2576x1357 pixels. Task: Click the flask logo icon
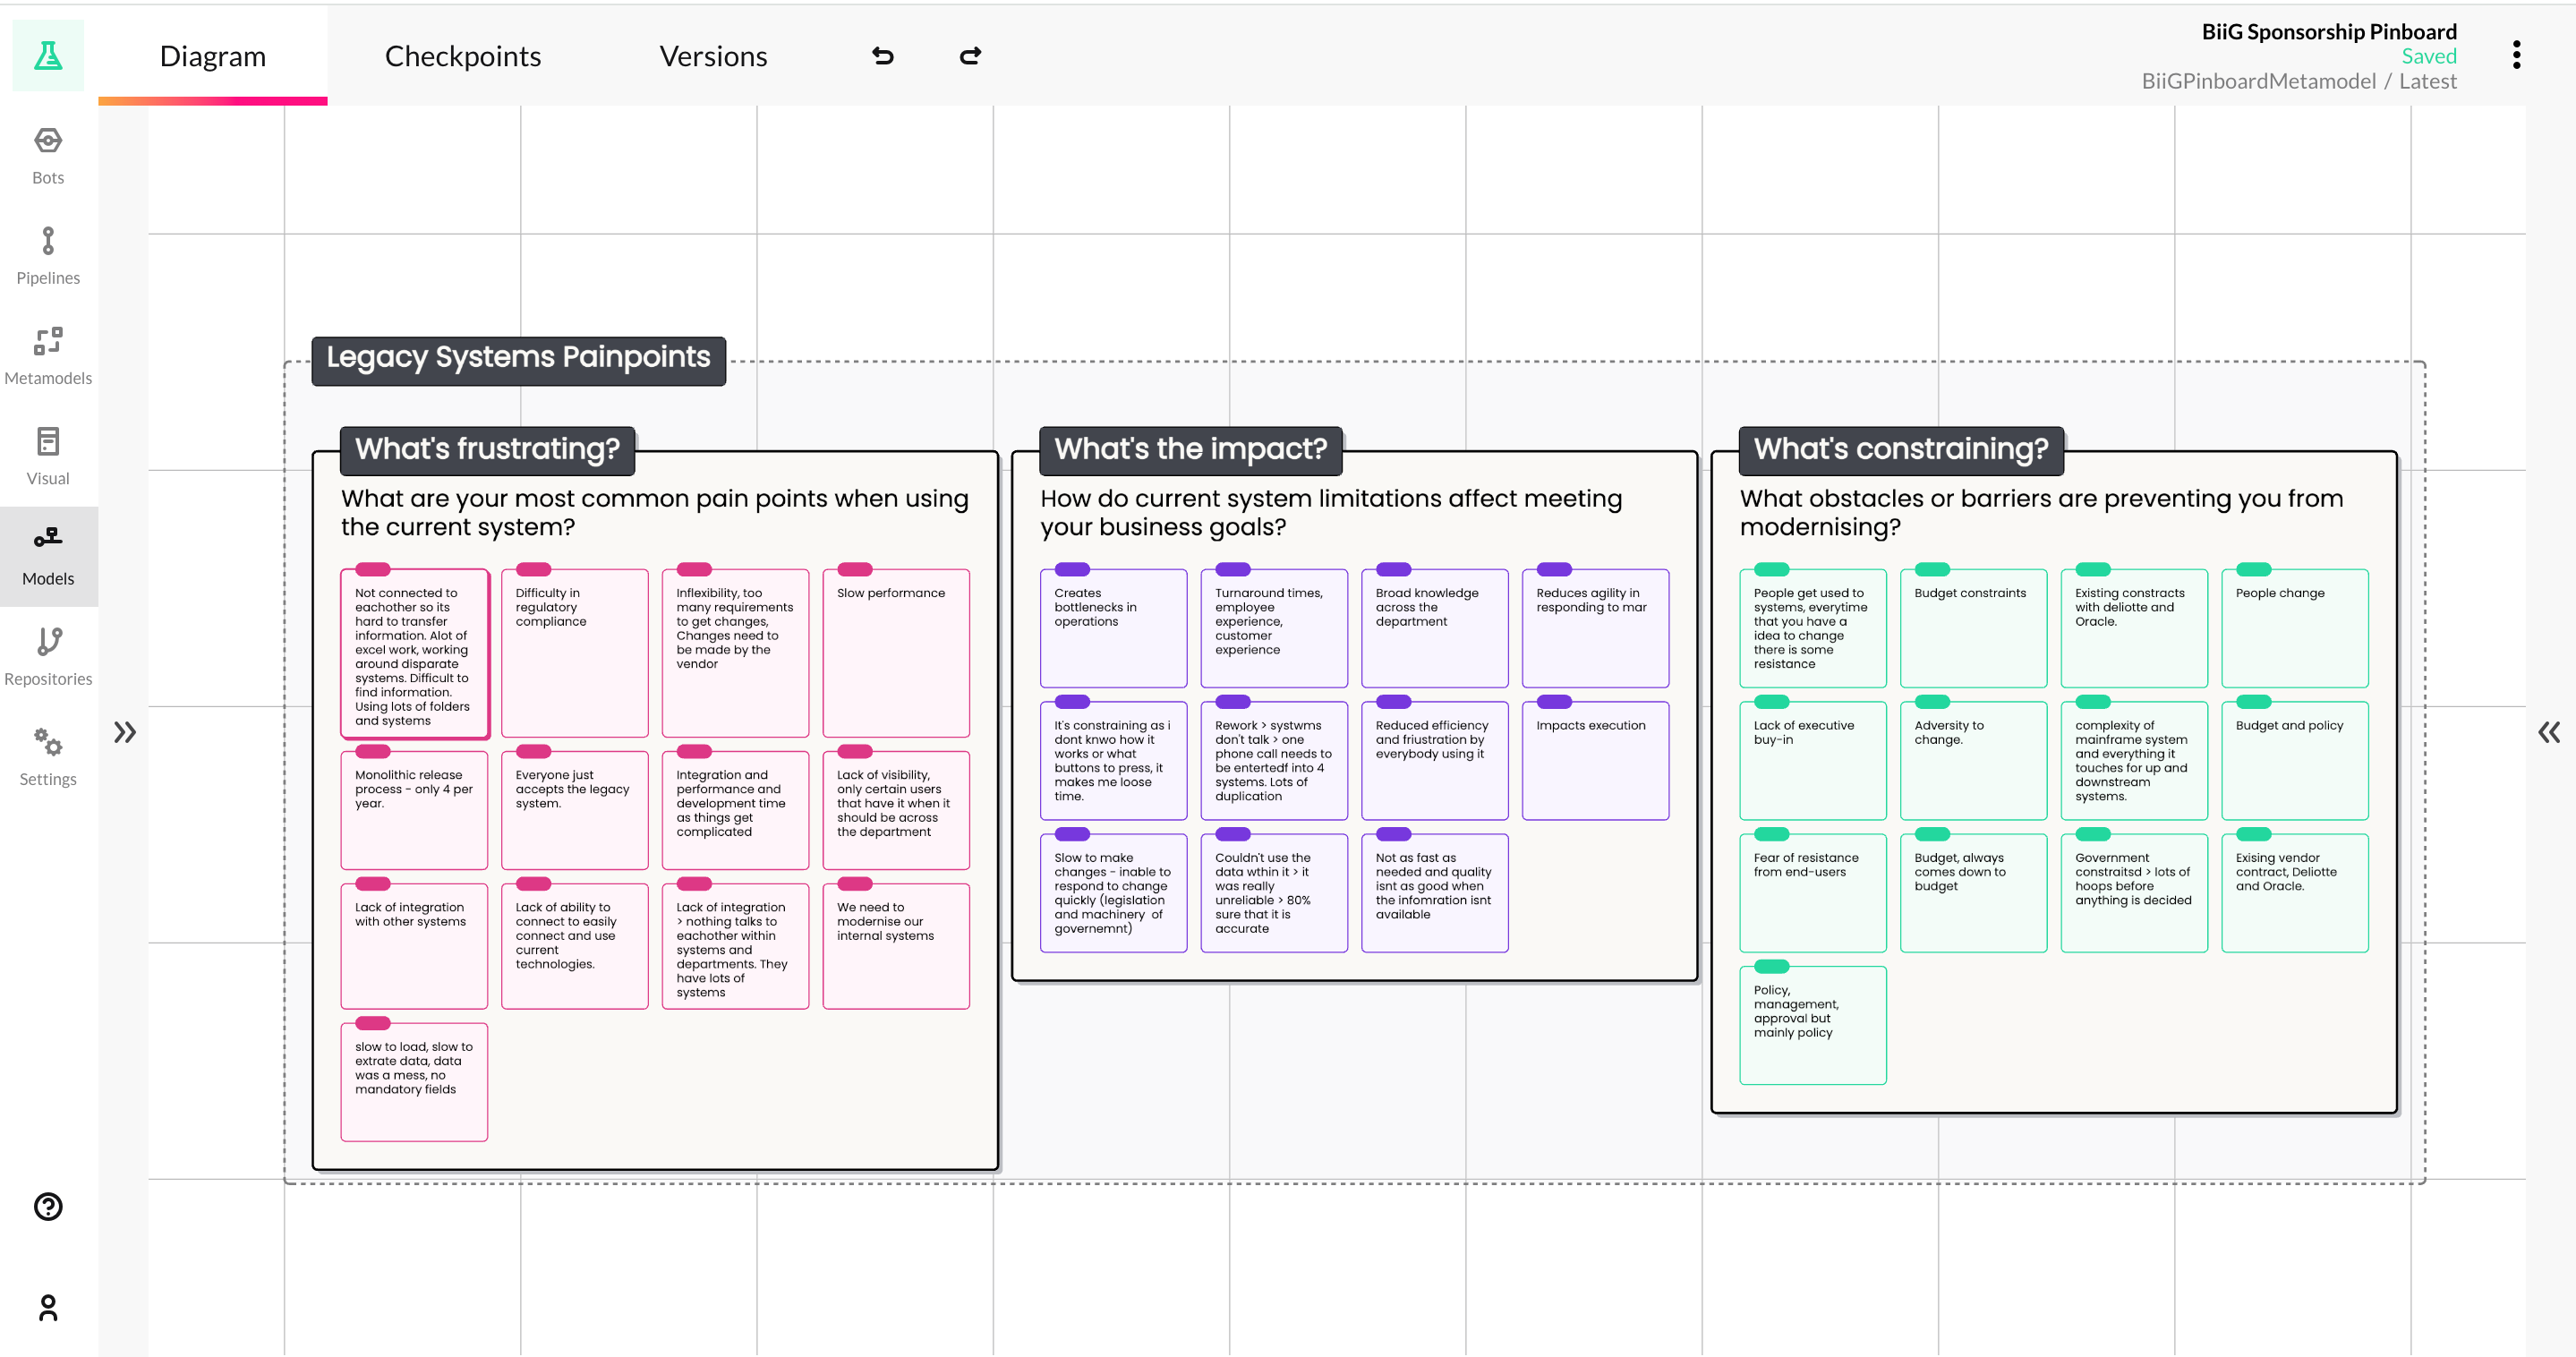click(x=48, y=56)
